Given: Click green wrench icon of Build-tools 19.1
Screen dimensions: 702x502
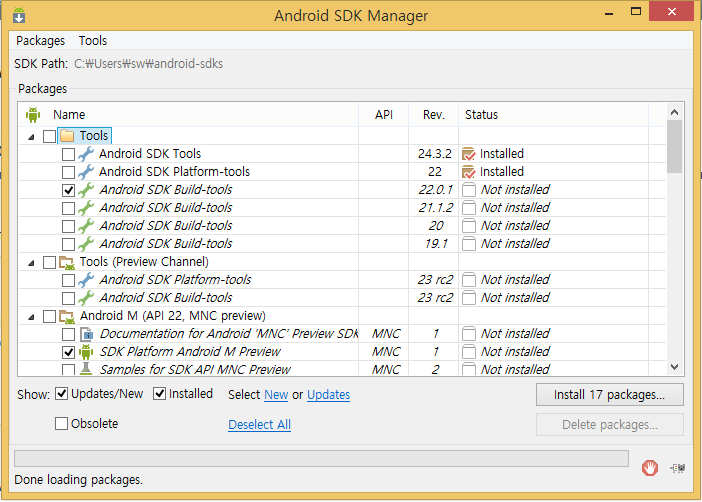Looking at the screenshot, I should pyautogui.click(x=86, y=244).
